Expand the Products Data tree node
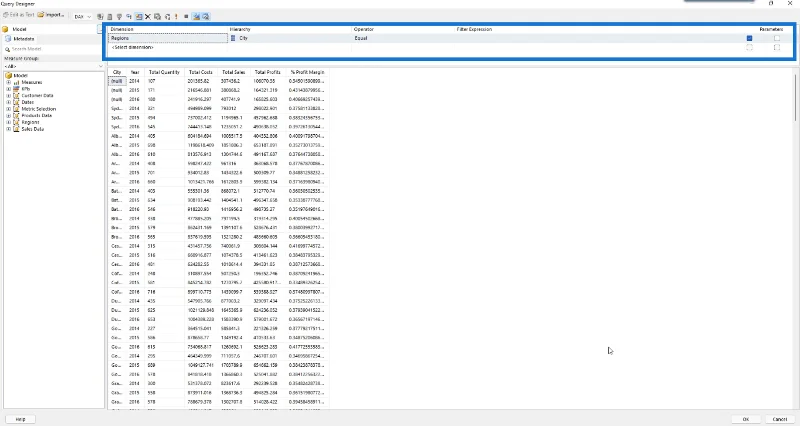This screenshot has height=426, width=800. (8, 115)
